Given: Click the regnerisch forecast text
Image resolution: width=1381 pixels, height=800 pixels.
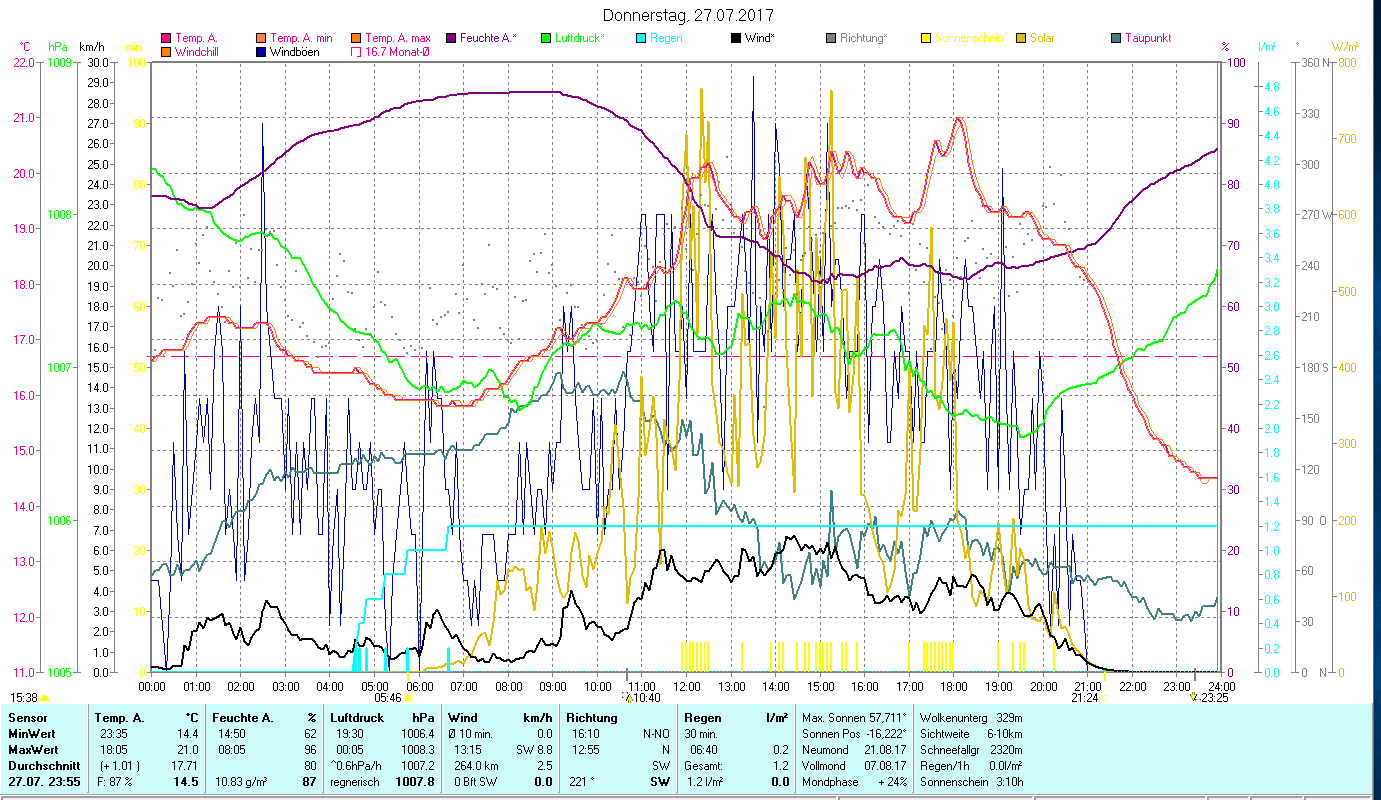Looking at the screenshot, I should pyautogui.click(x=356, y=782).
